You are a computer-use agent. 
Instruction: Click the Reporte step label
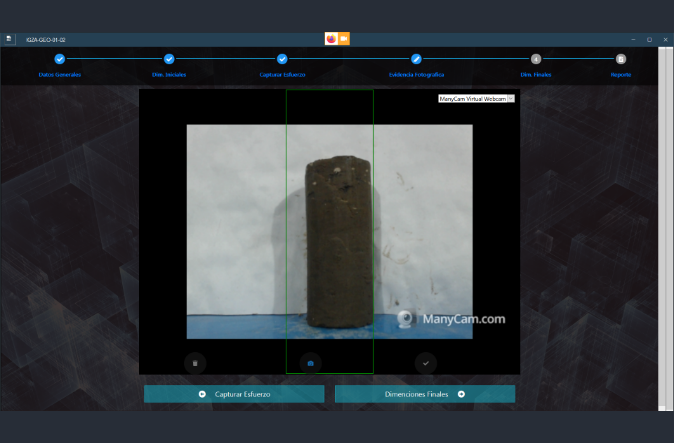[621, 75]
